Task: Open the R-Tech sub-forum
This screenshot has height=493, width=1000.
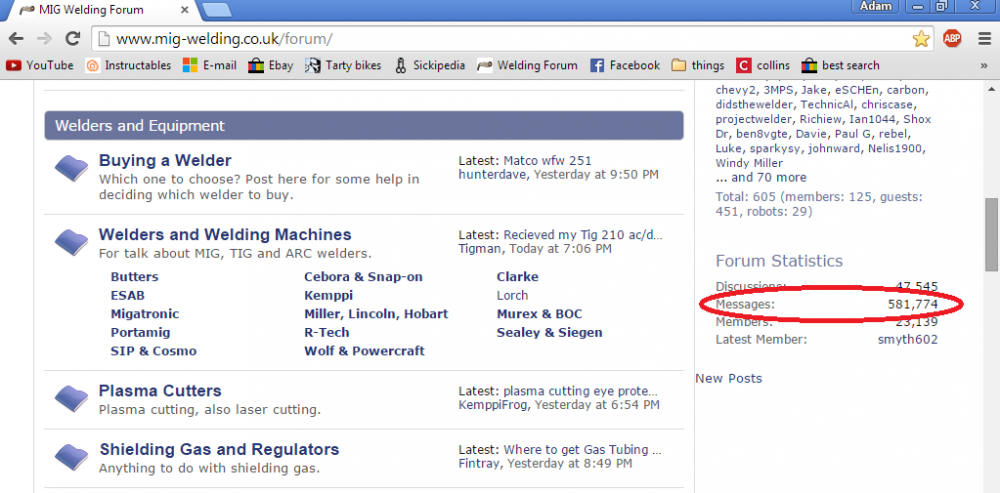Action: pyautogui.click(x=327, y=332)
